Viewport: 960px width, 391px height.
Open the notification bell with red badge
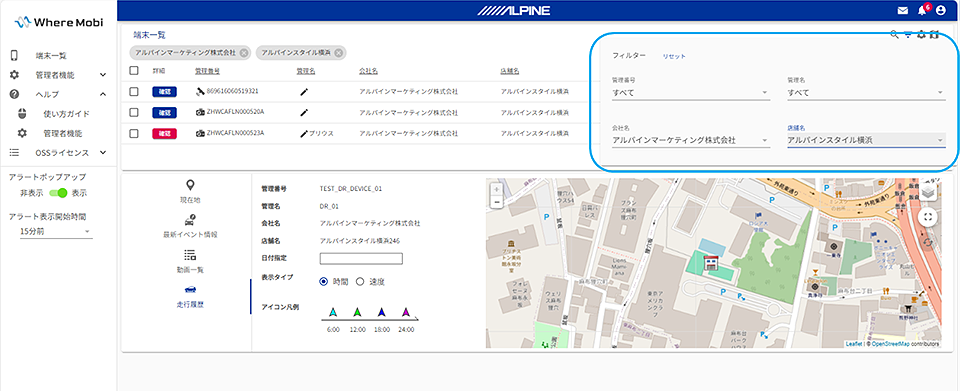pos(923,10)
